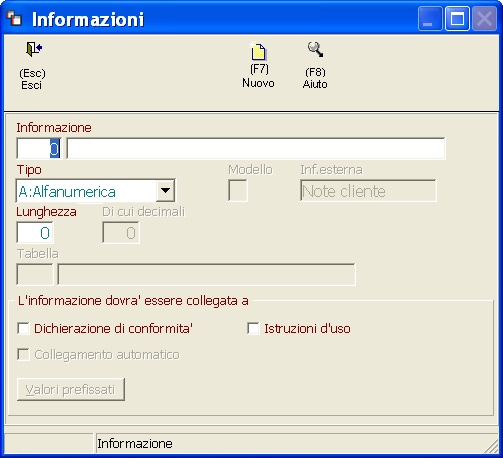Focus the Informazione code number field

coord(39,148)
